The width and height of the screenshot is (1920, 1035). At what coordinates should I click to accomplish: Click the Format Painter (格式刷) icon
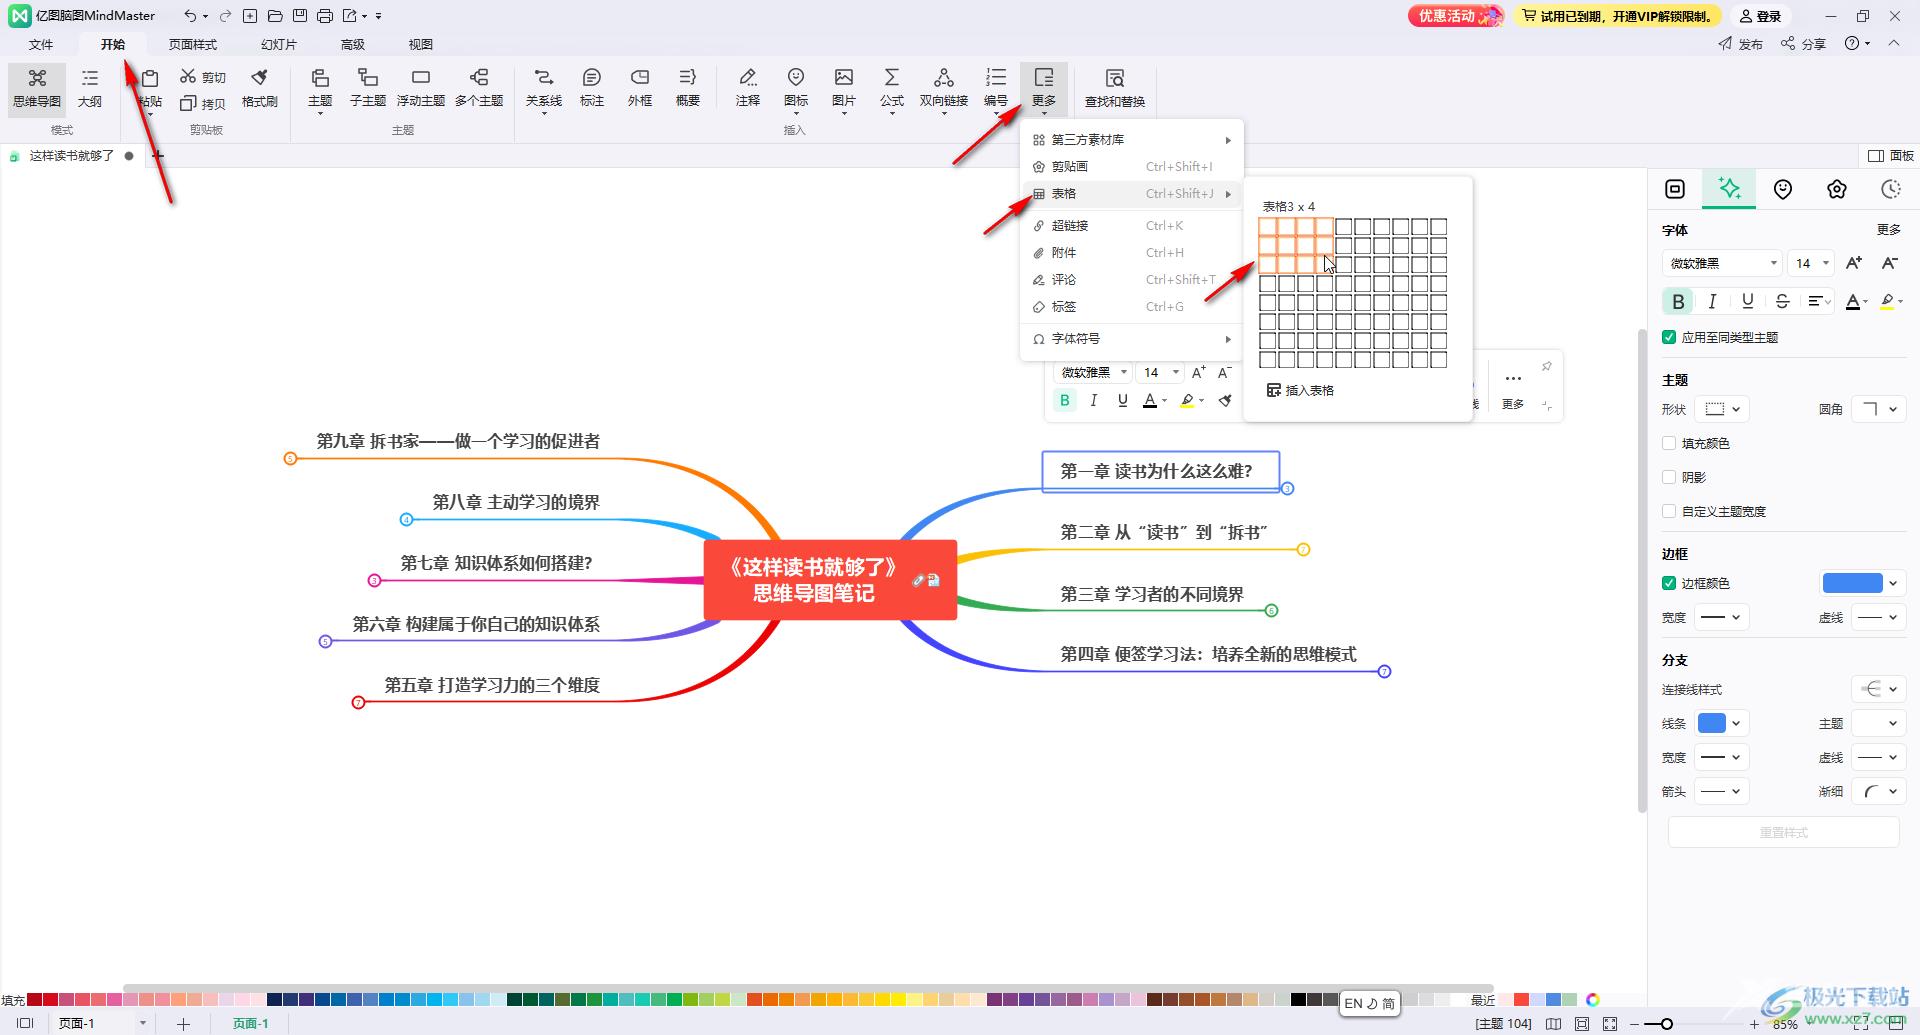point(259,88)
